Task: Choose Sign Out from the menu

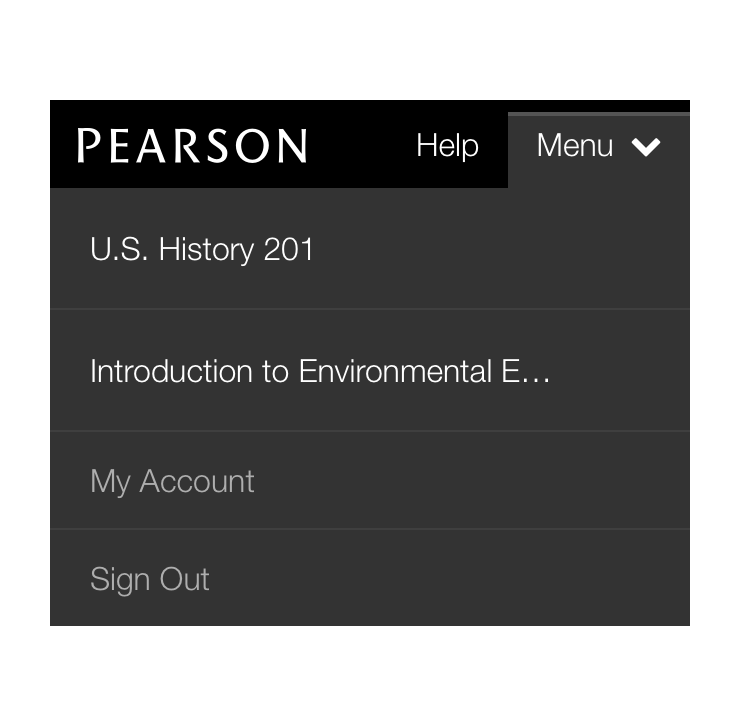Action: click(x=150, y=579)
